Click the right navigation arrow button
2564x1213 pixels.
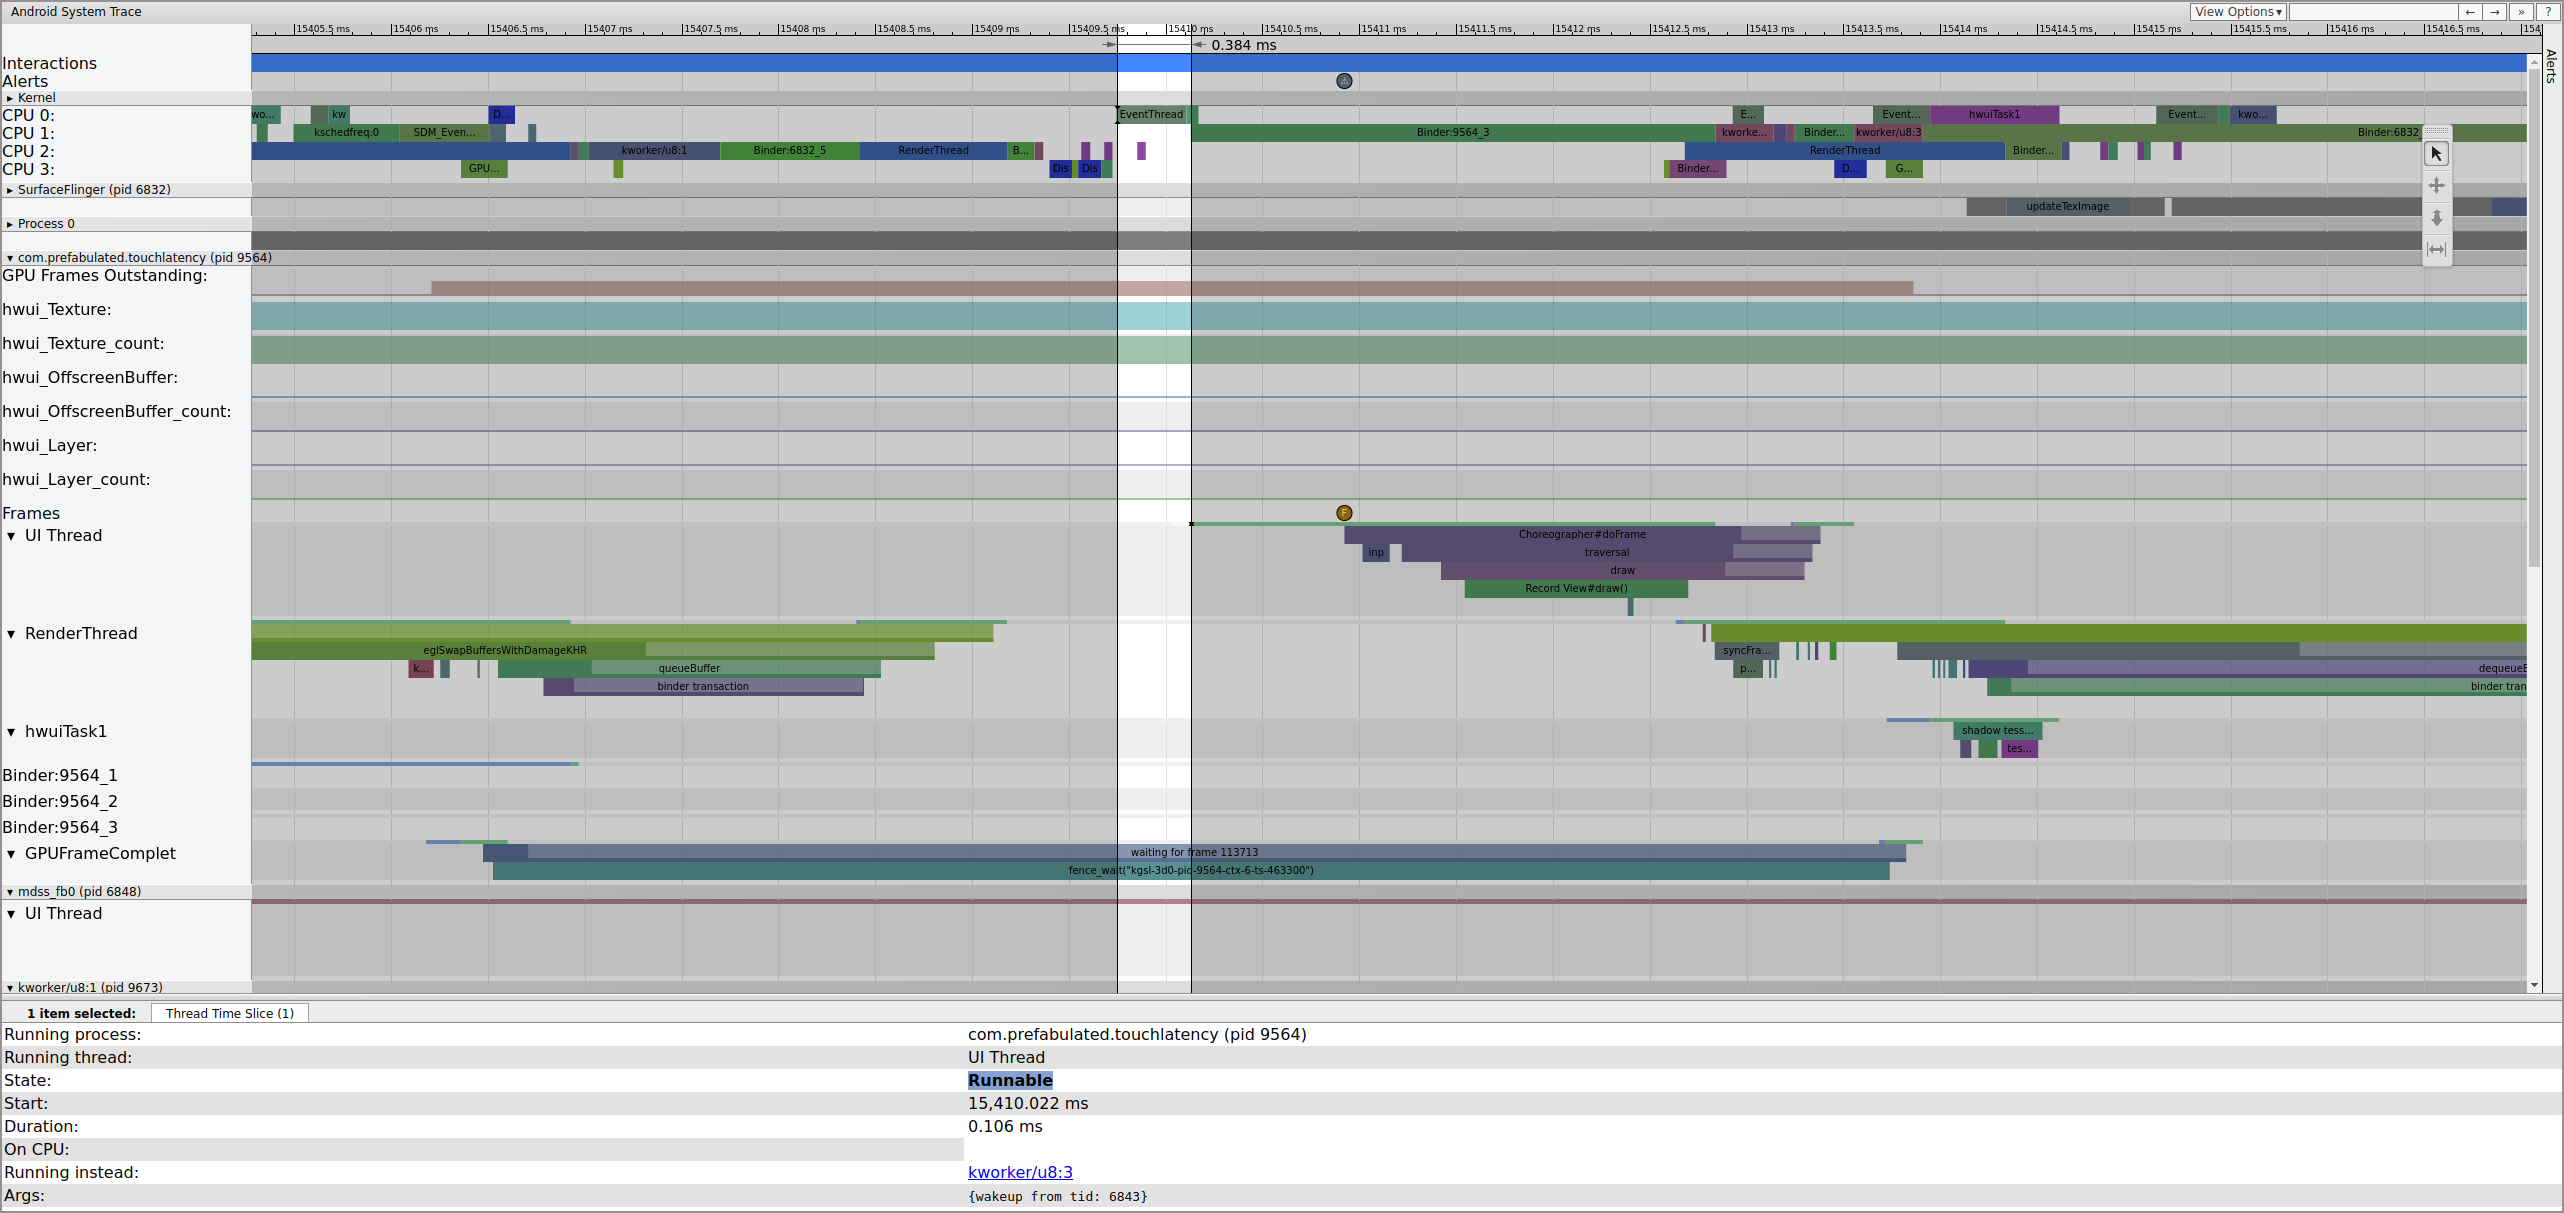(x=2495, y=11)
